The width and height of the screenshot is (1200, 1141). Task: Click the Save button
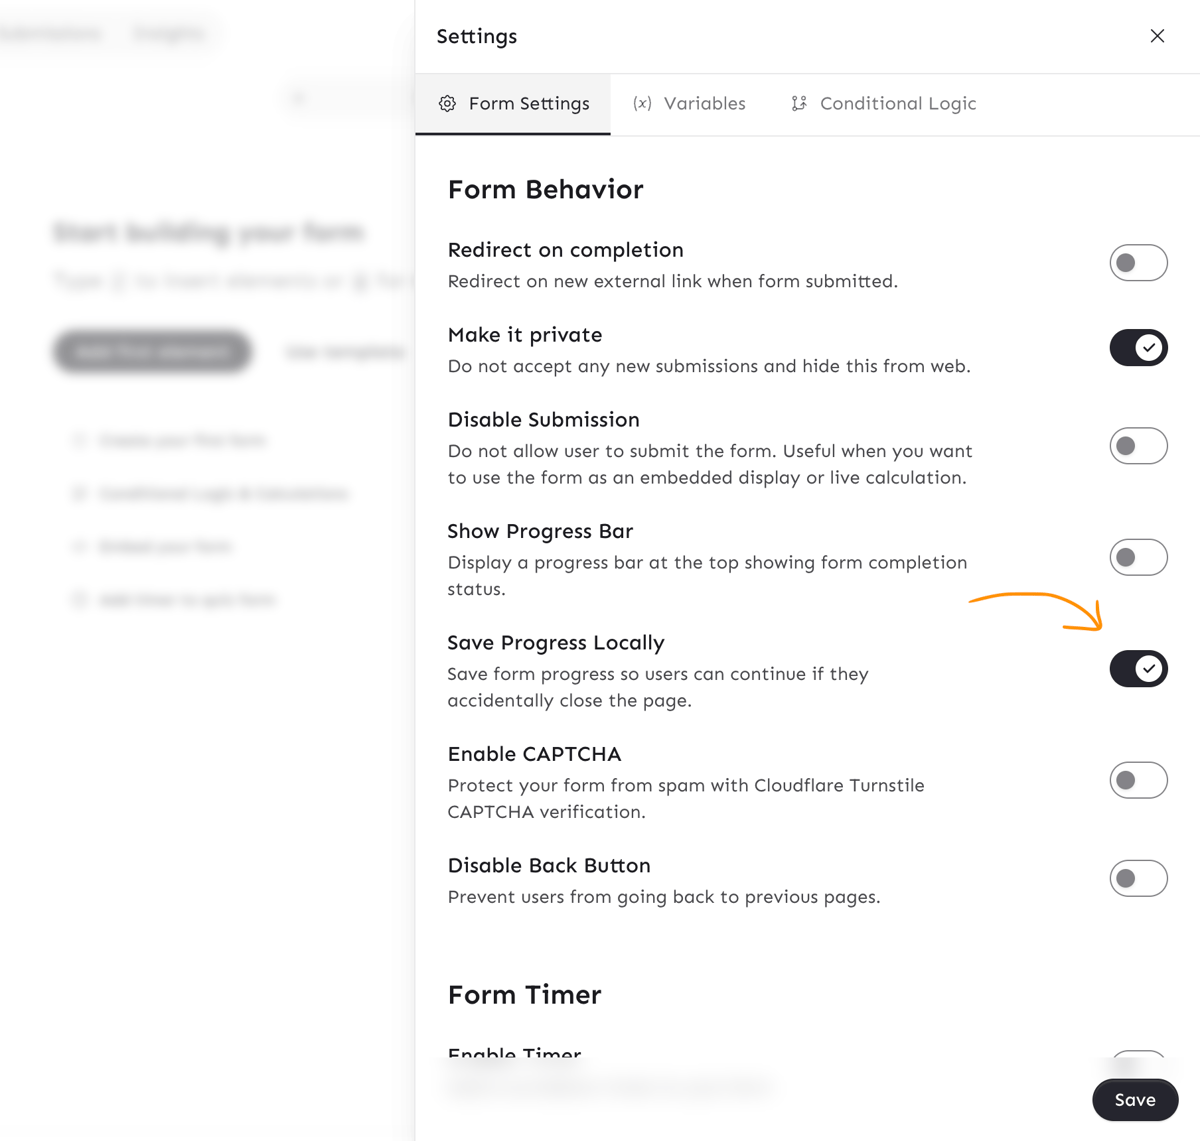1134,1100
